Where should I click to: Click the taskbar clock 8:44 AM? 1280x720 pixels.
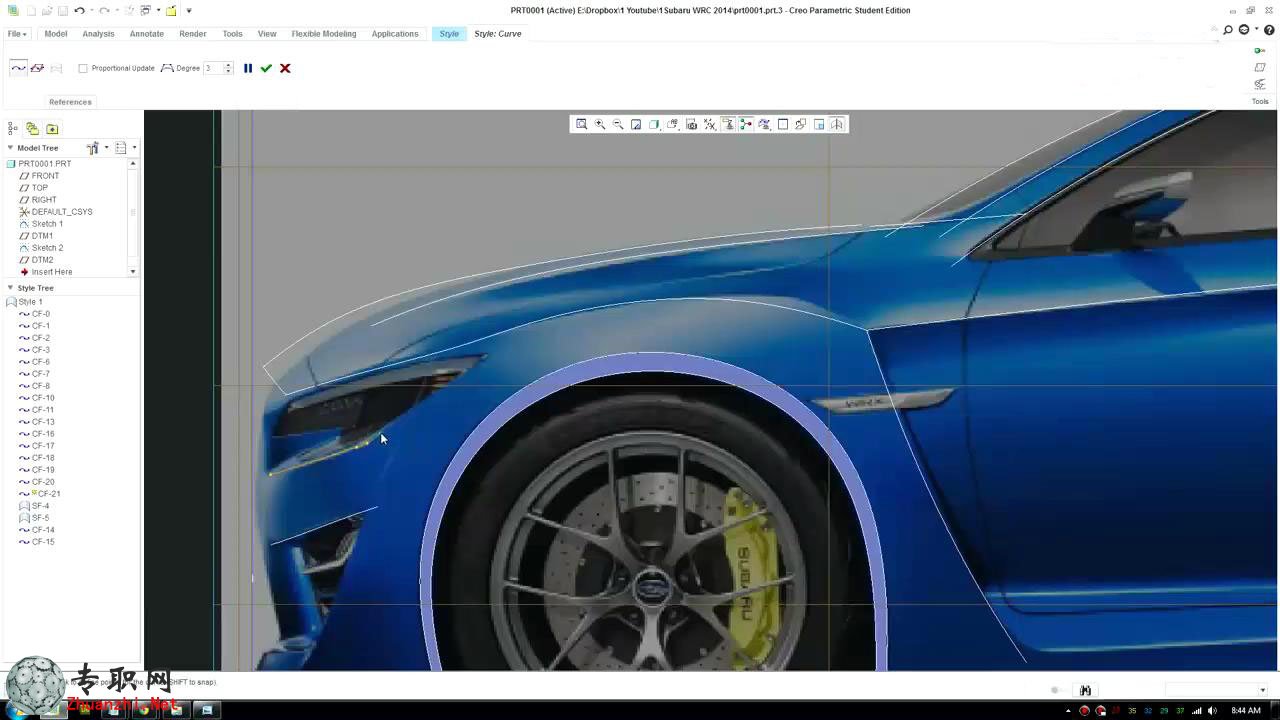[1246, 711]
